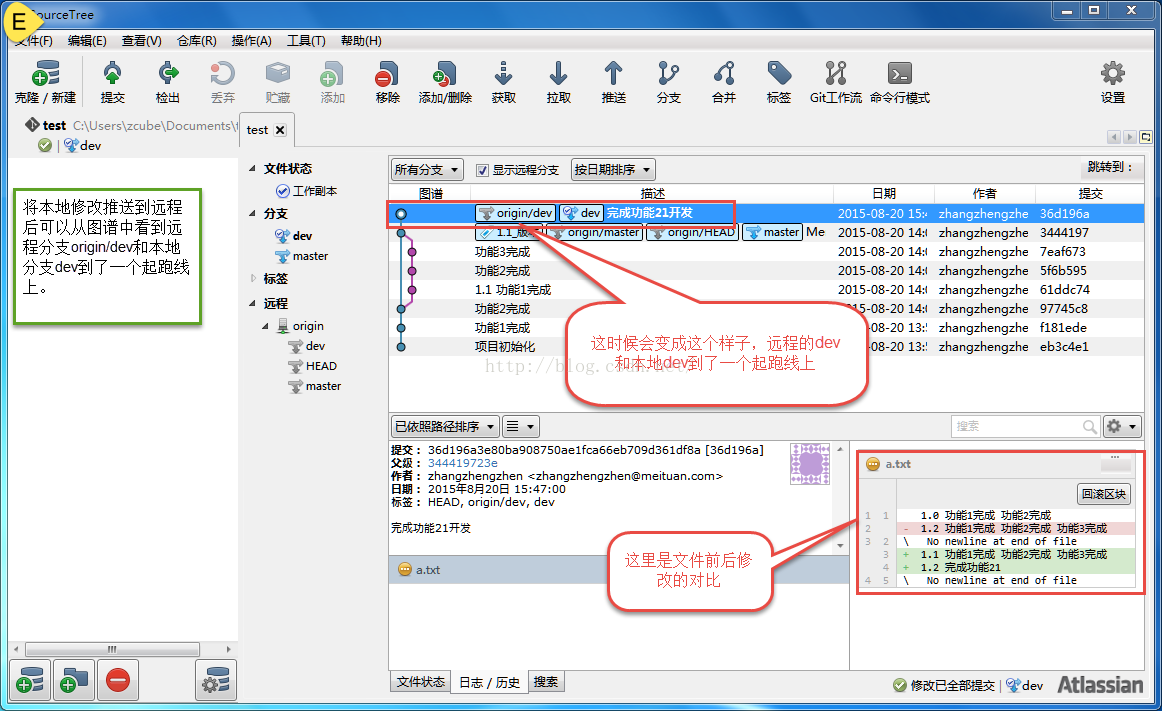Toggle the 显示远程分支 checkbox

482,171
